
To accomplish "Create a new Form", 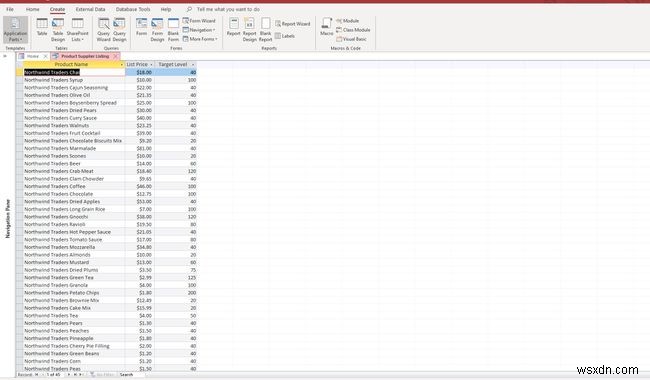I will click(x=141, y=27).
